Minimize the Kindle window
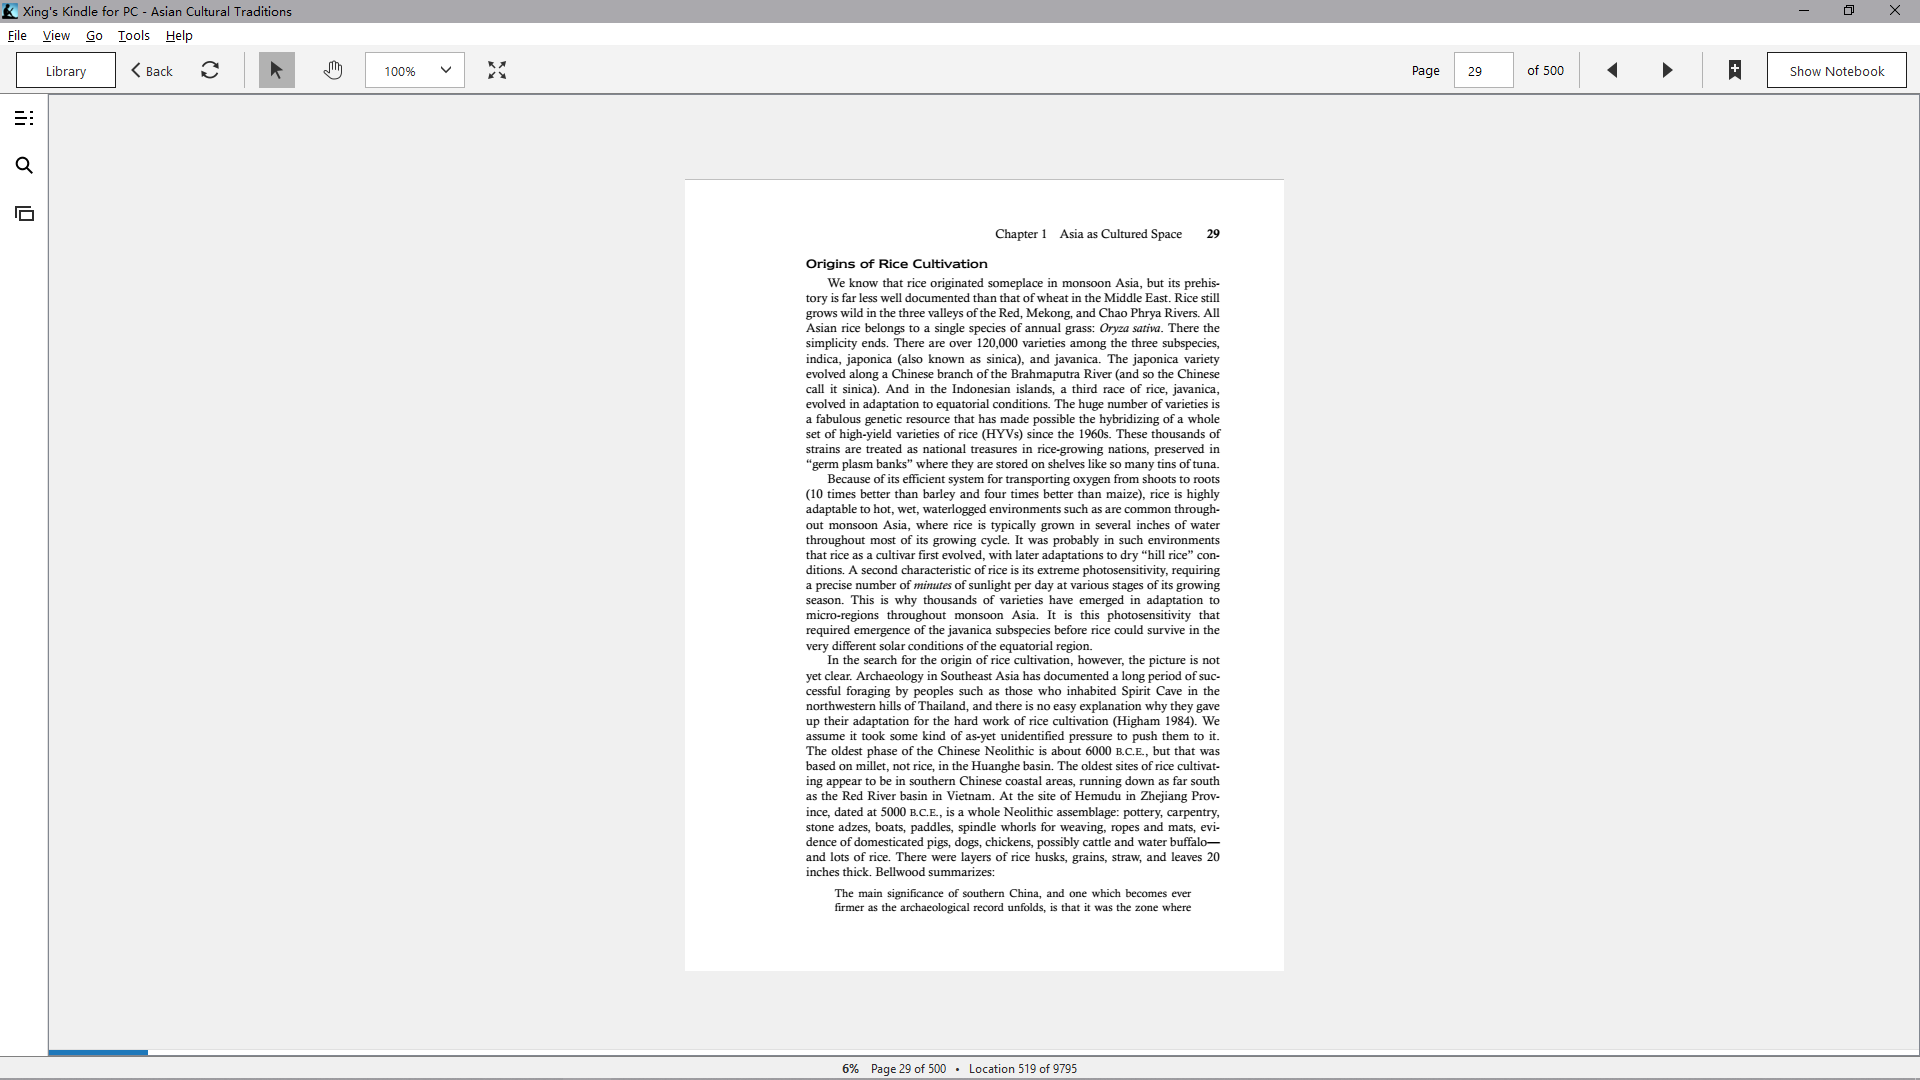Screen dimensions: 1920x1080 tap(1804, 11)
